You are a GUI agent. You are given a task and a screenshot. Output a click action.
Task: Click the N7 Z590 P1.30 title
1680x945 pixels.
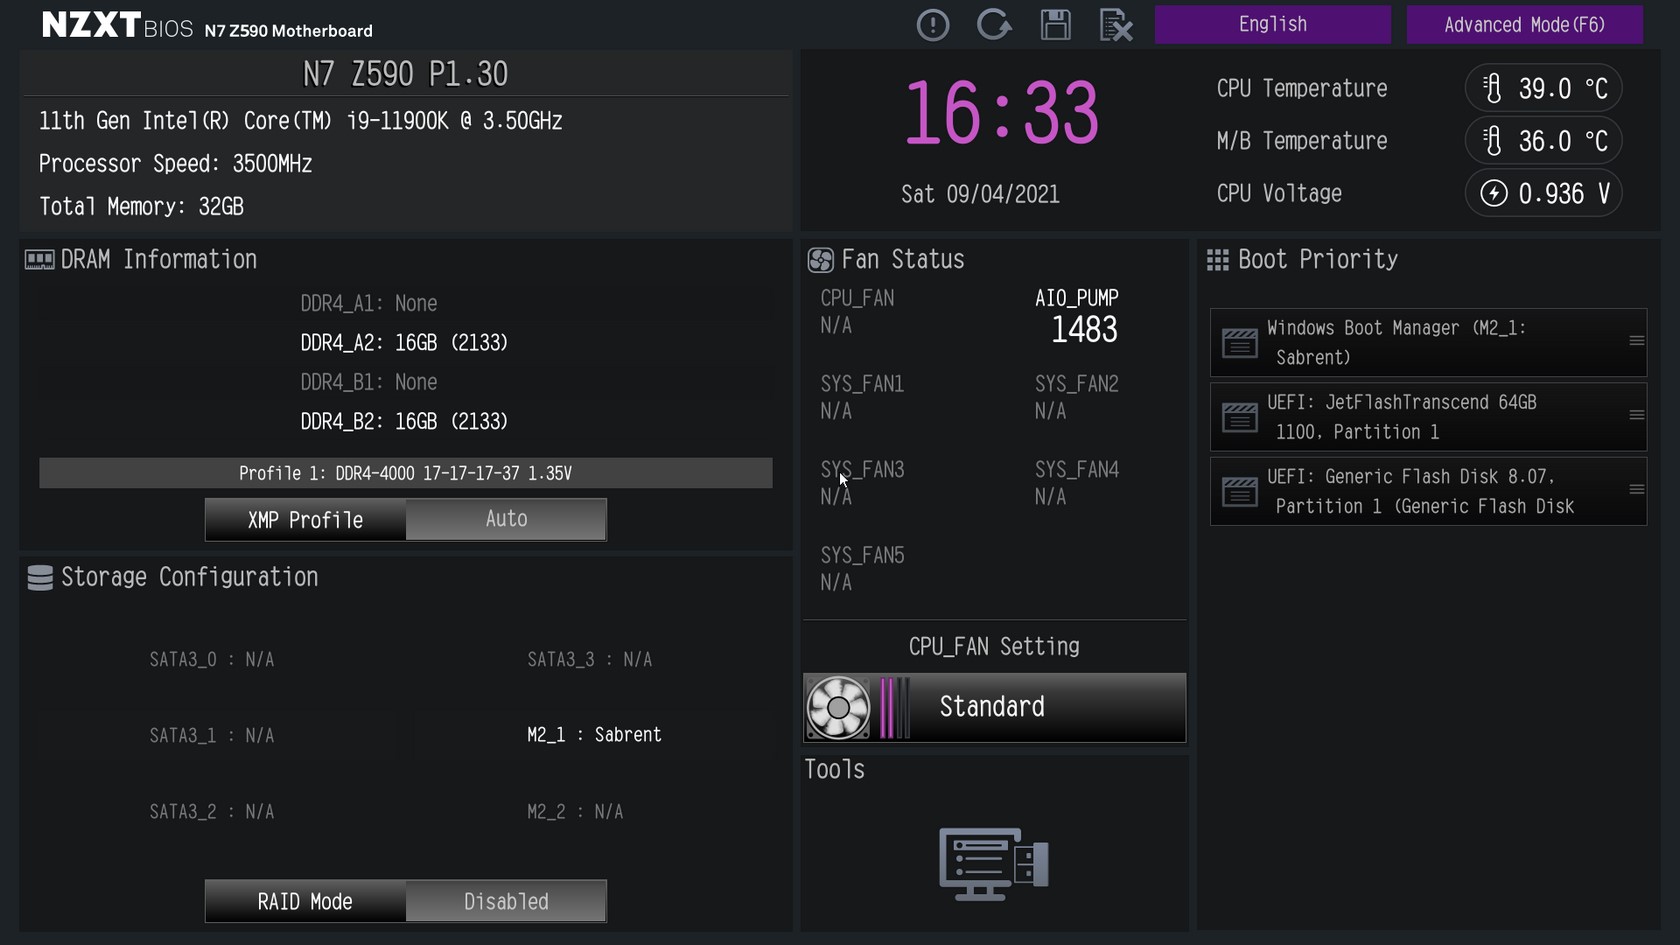coord(405,74)
